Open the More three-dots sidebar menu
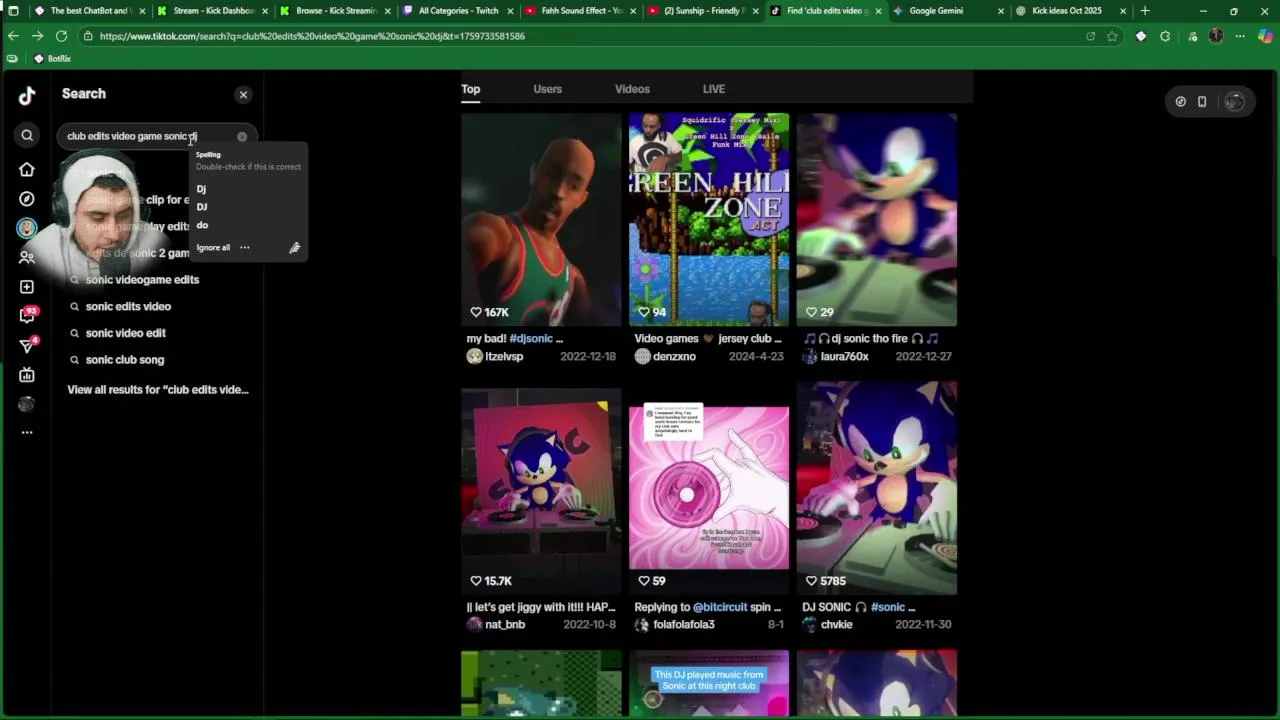 (27, 433)
